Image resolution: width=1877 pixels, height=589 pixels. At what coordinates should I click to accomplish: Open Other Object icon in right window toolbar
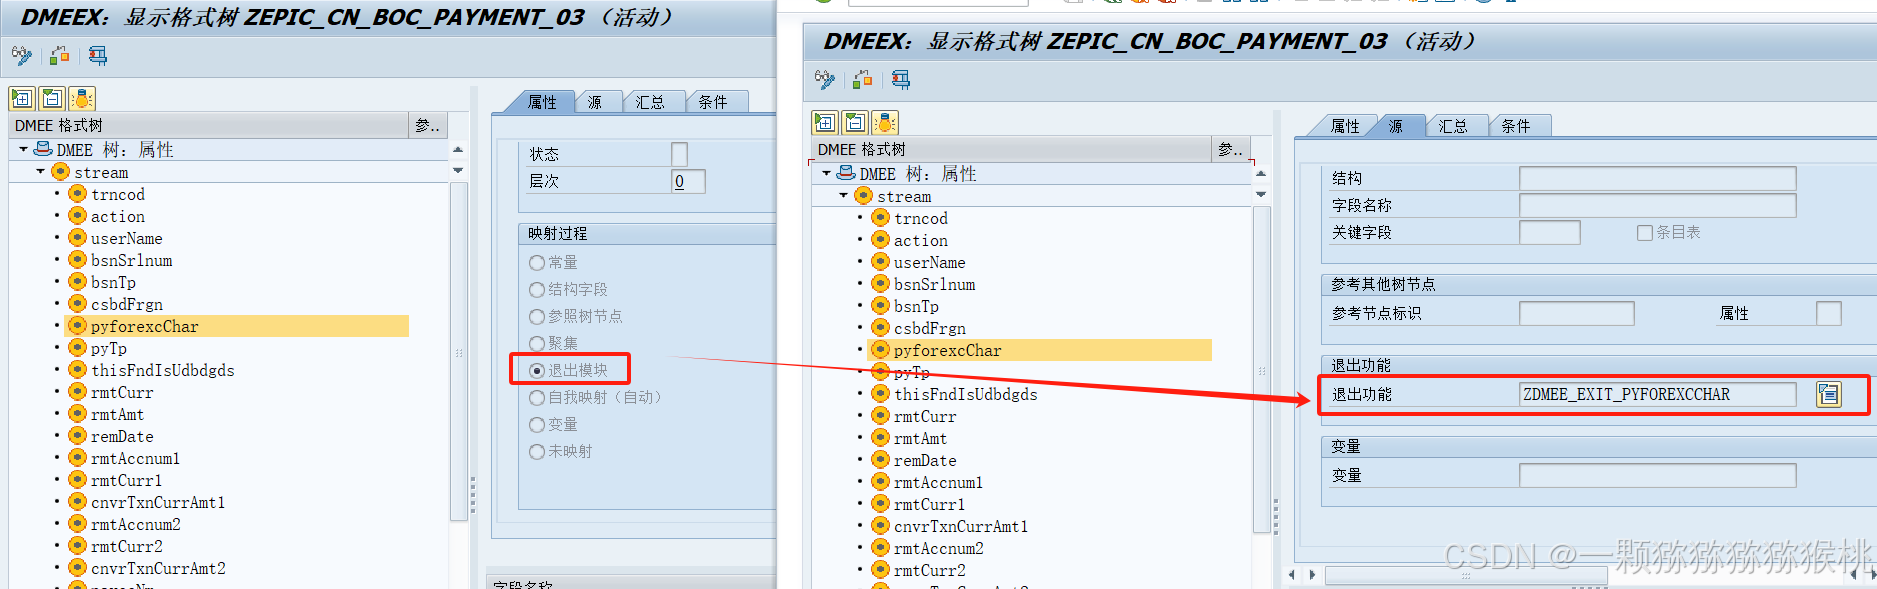pyautogui.click(x=863, y=79)
